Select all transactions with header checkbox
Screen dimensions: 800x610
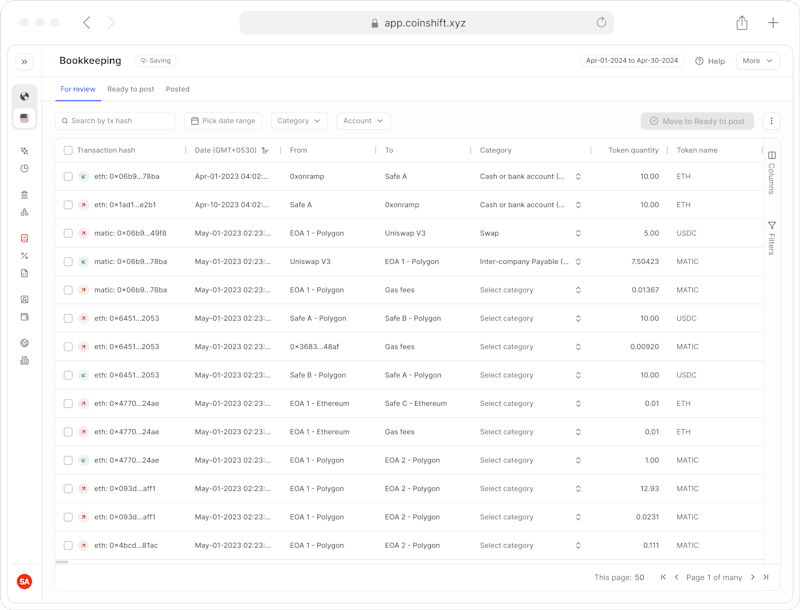coord(68,150)
